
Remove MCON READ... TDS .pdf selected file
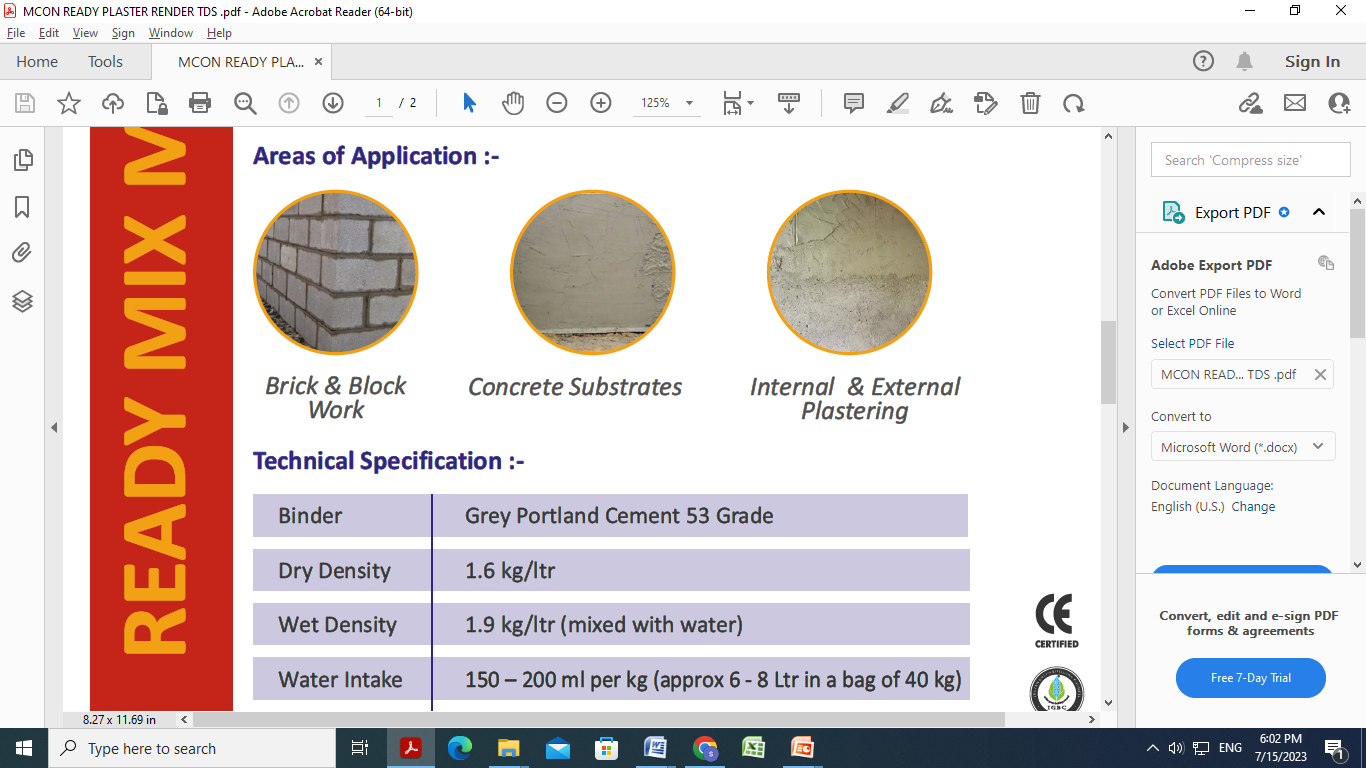1320,375
